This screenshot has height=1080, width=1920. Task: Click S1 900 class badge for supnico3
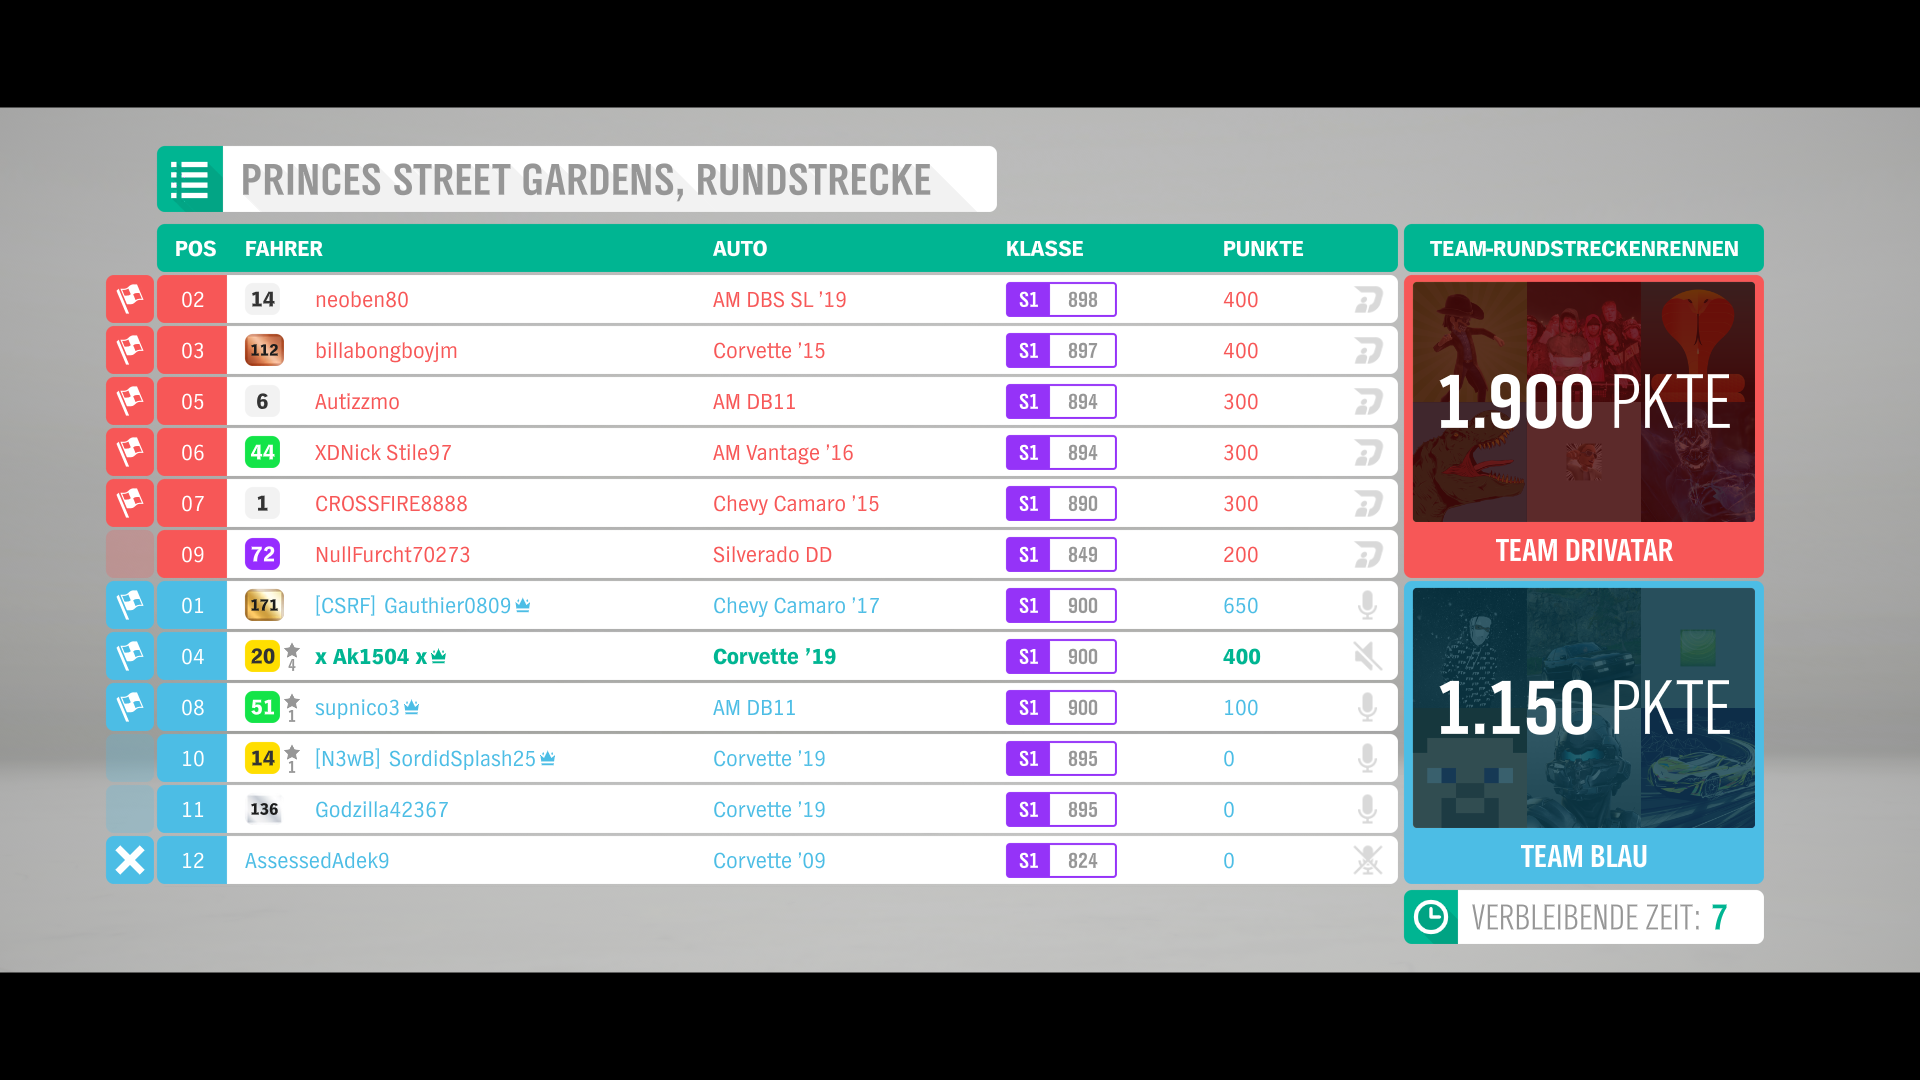(x=1060, y=708)
